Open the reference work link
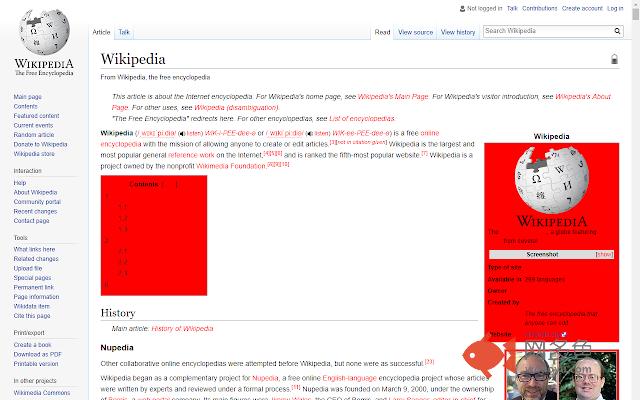Screen dimensions: 640x400 [x=191, y=155]
